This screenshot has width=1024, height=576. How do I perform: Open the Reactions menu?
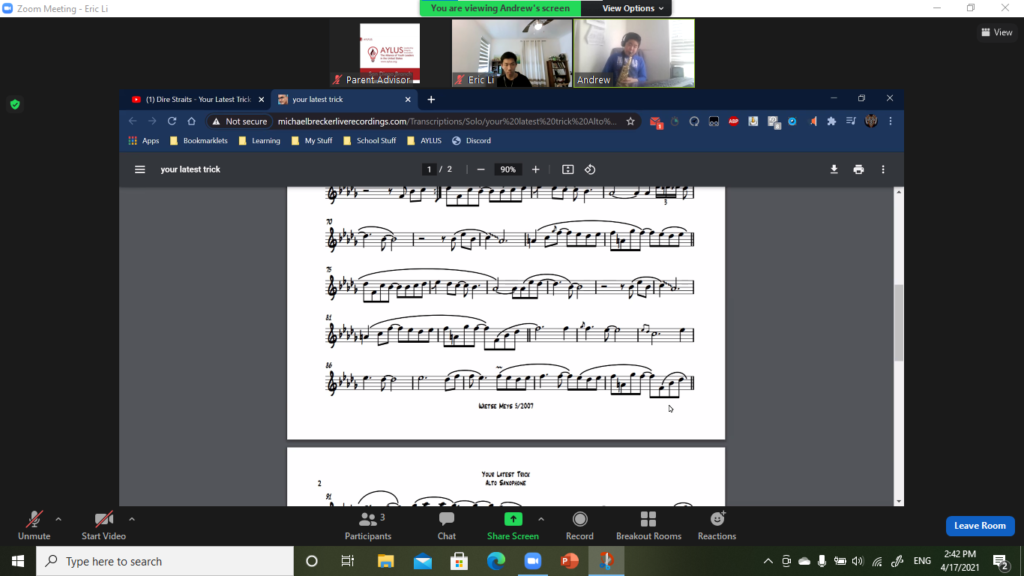click(x=716, y=526)
